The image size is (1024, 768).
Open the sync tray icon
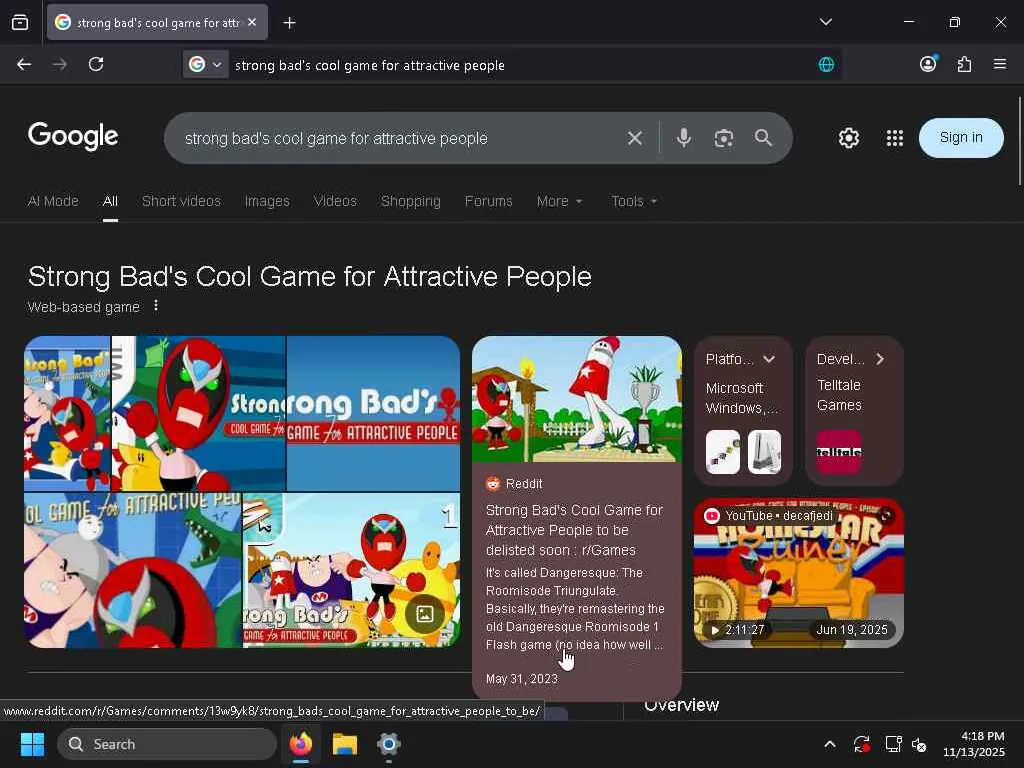[x=861, y=744]
